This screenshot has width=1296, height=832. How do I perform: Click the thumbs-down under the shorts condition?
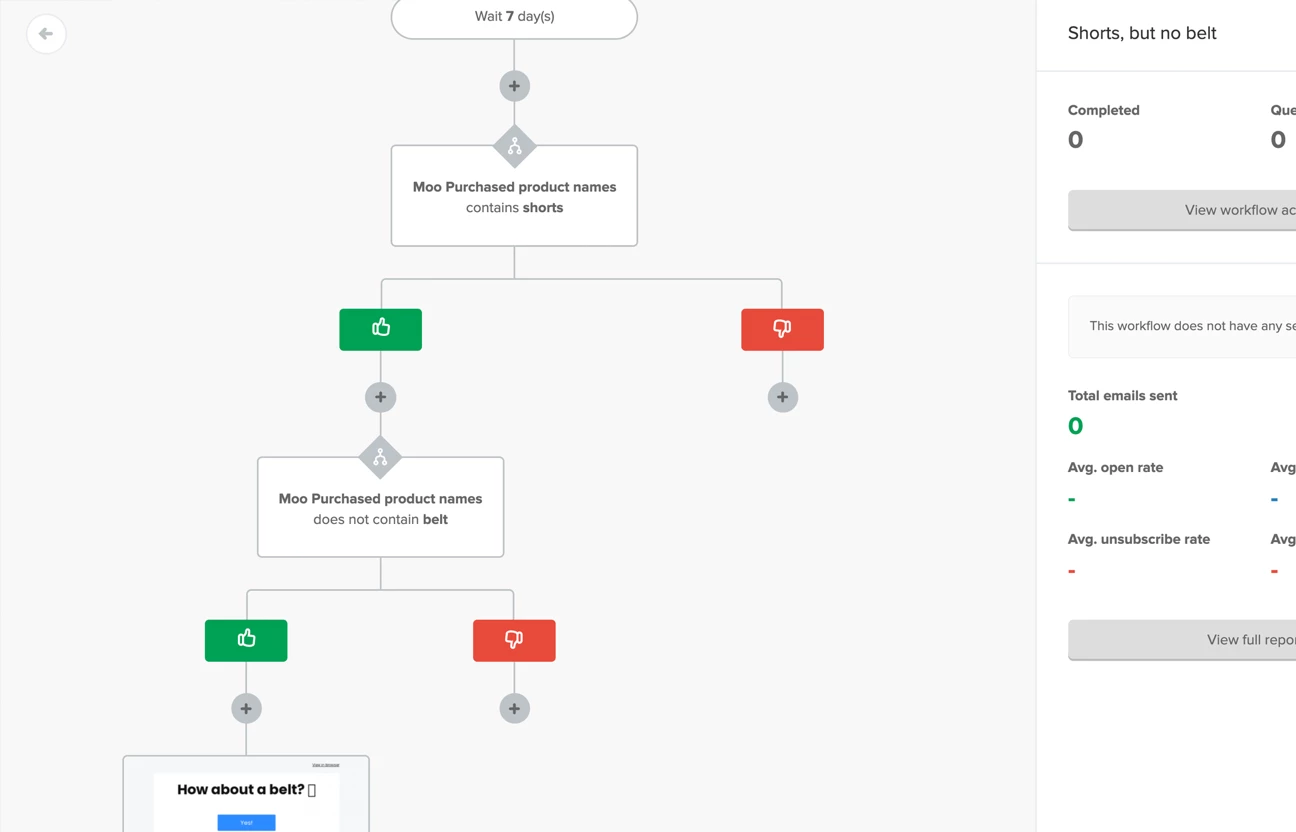[x=782, y=329]
